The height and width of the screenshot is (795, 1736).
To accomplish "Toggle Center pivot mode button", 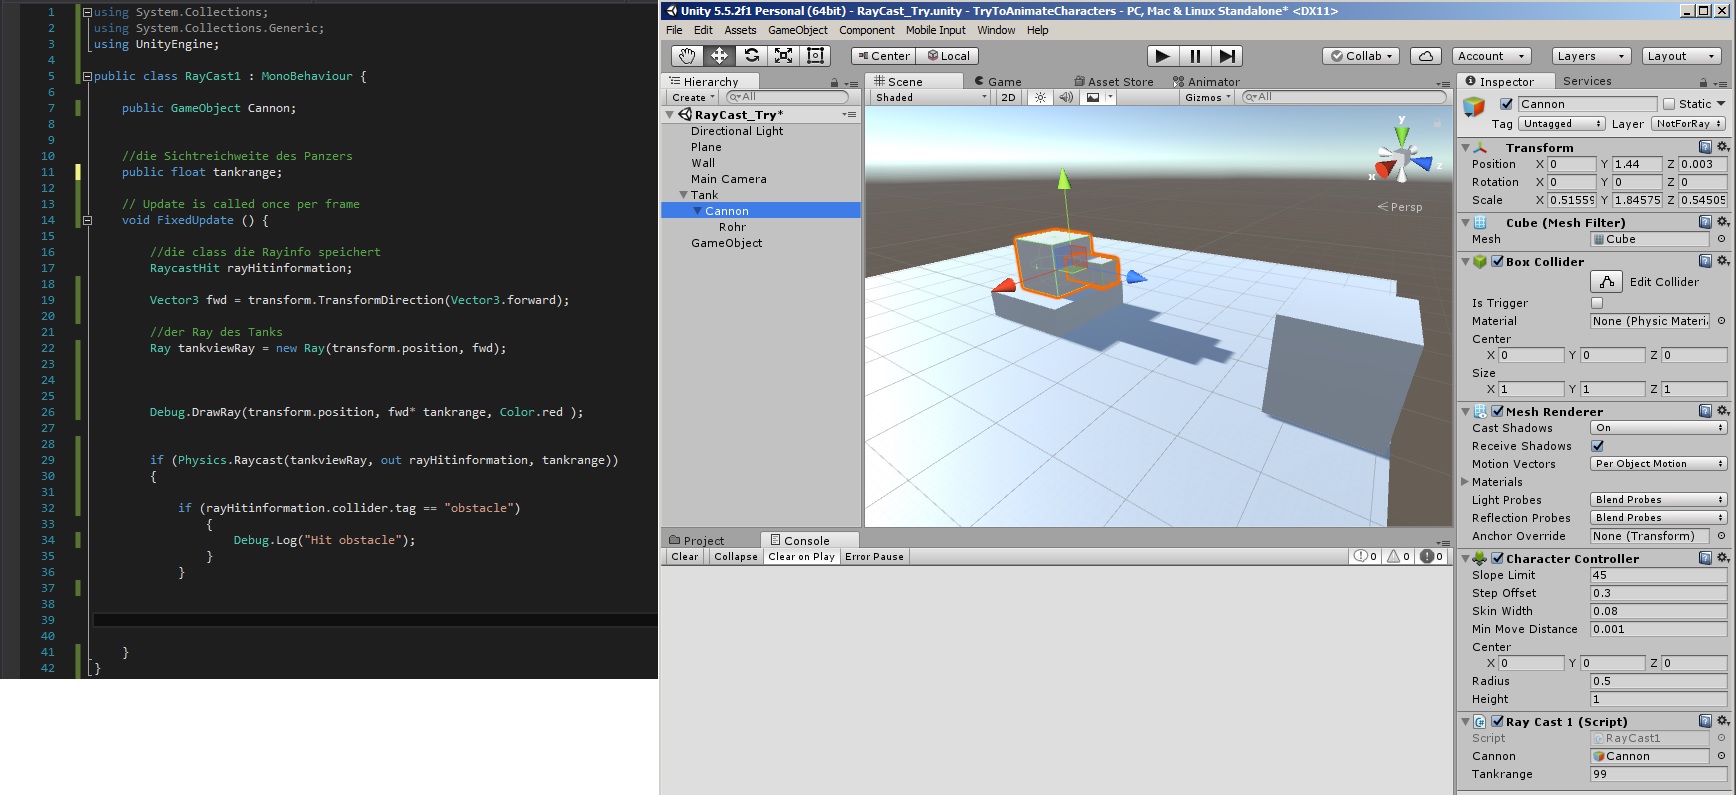I will tap(883, 56).
